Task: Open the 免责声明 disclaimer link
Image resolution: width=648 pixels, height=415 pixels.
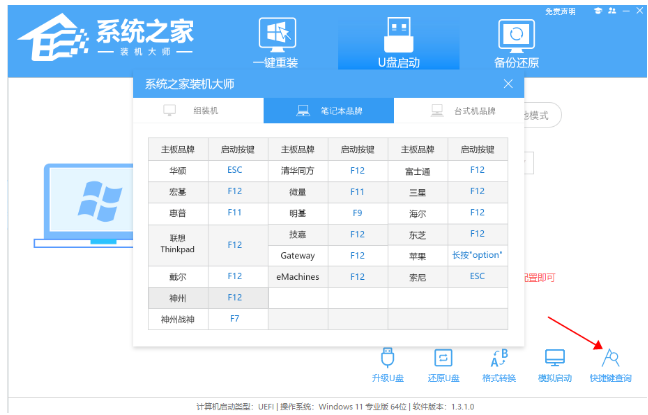Action: [x=560, y=11]
